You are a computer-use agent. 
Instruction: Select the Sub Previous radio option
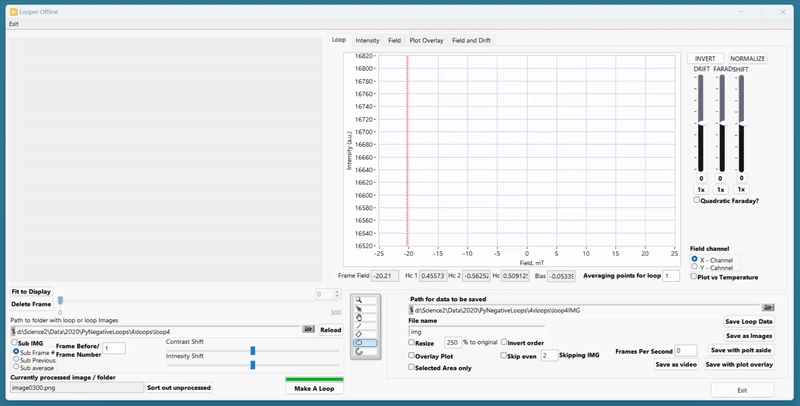pyautogui.click(x=16, y=359)
